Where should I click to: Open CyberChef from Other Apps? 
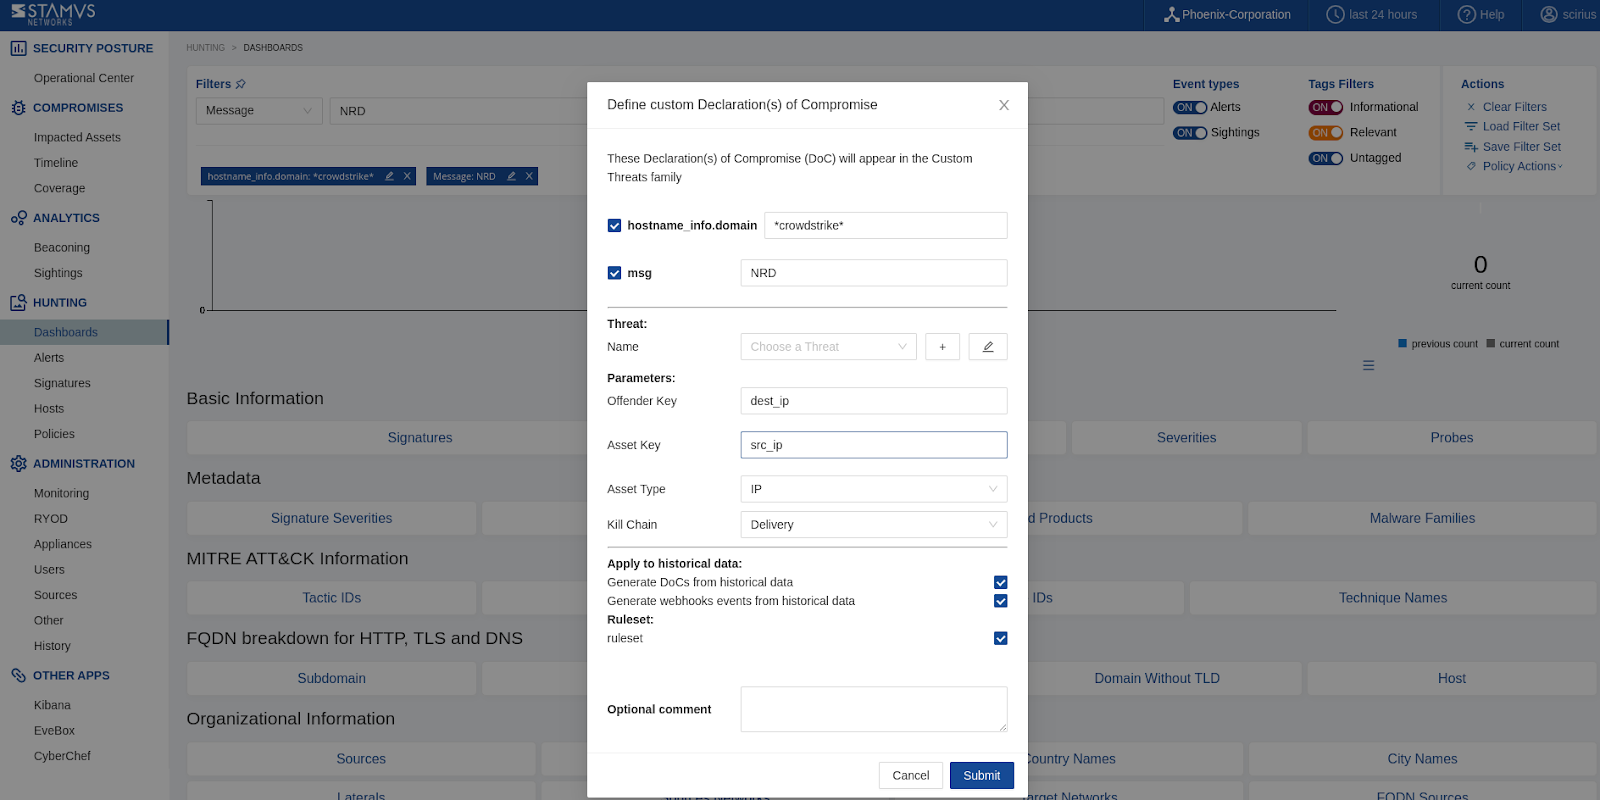point(62,756)
